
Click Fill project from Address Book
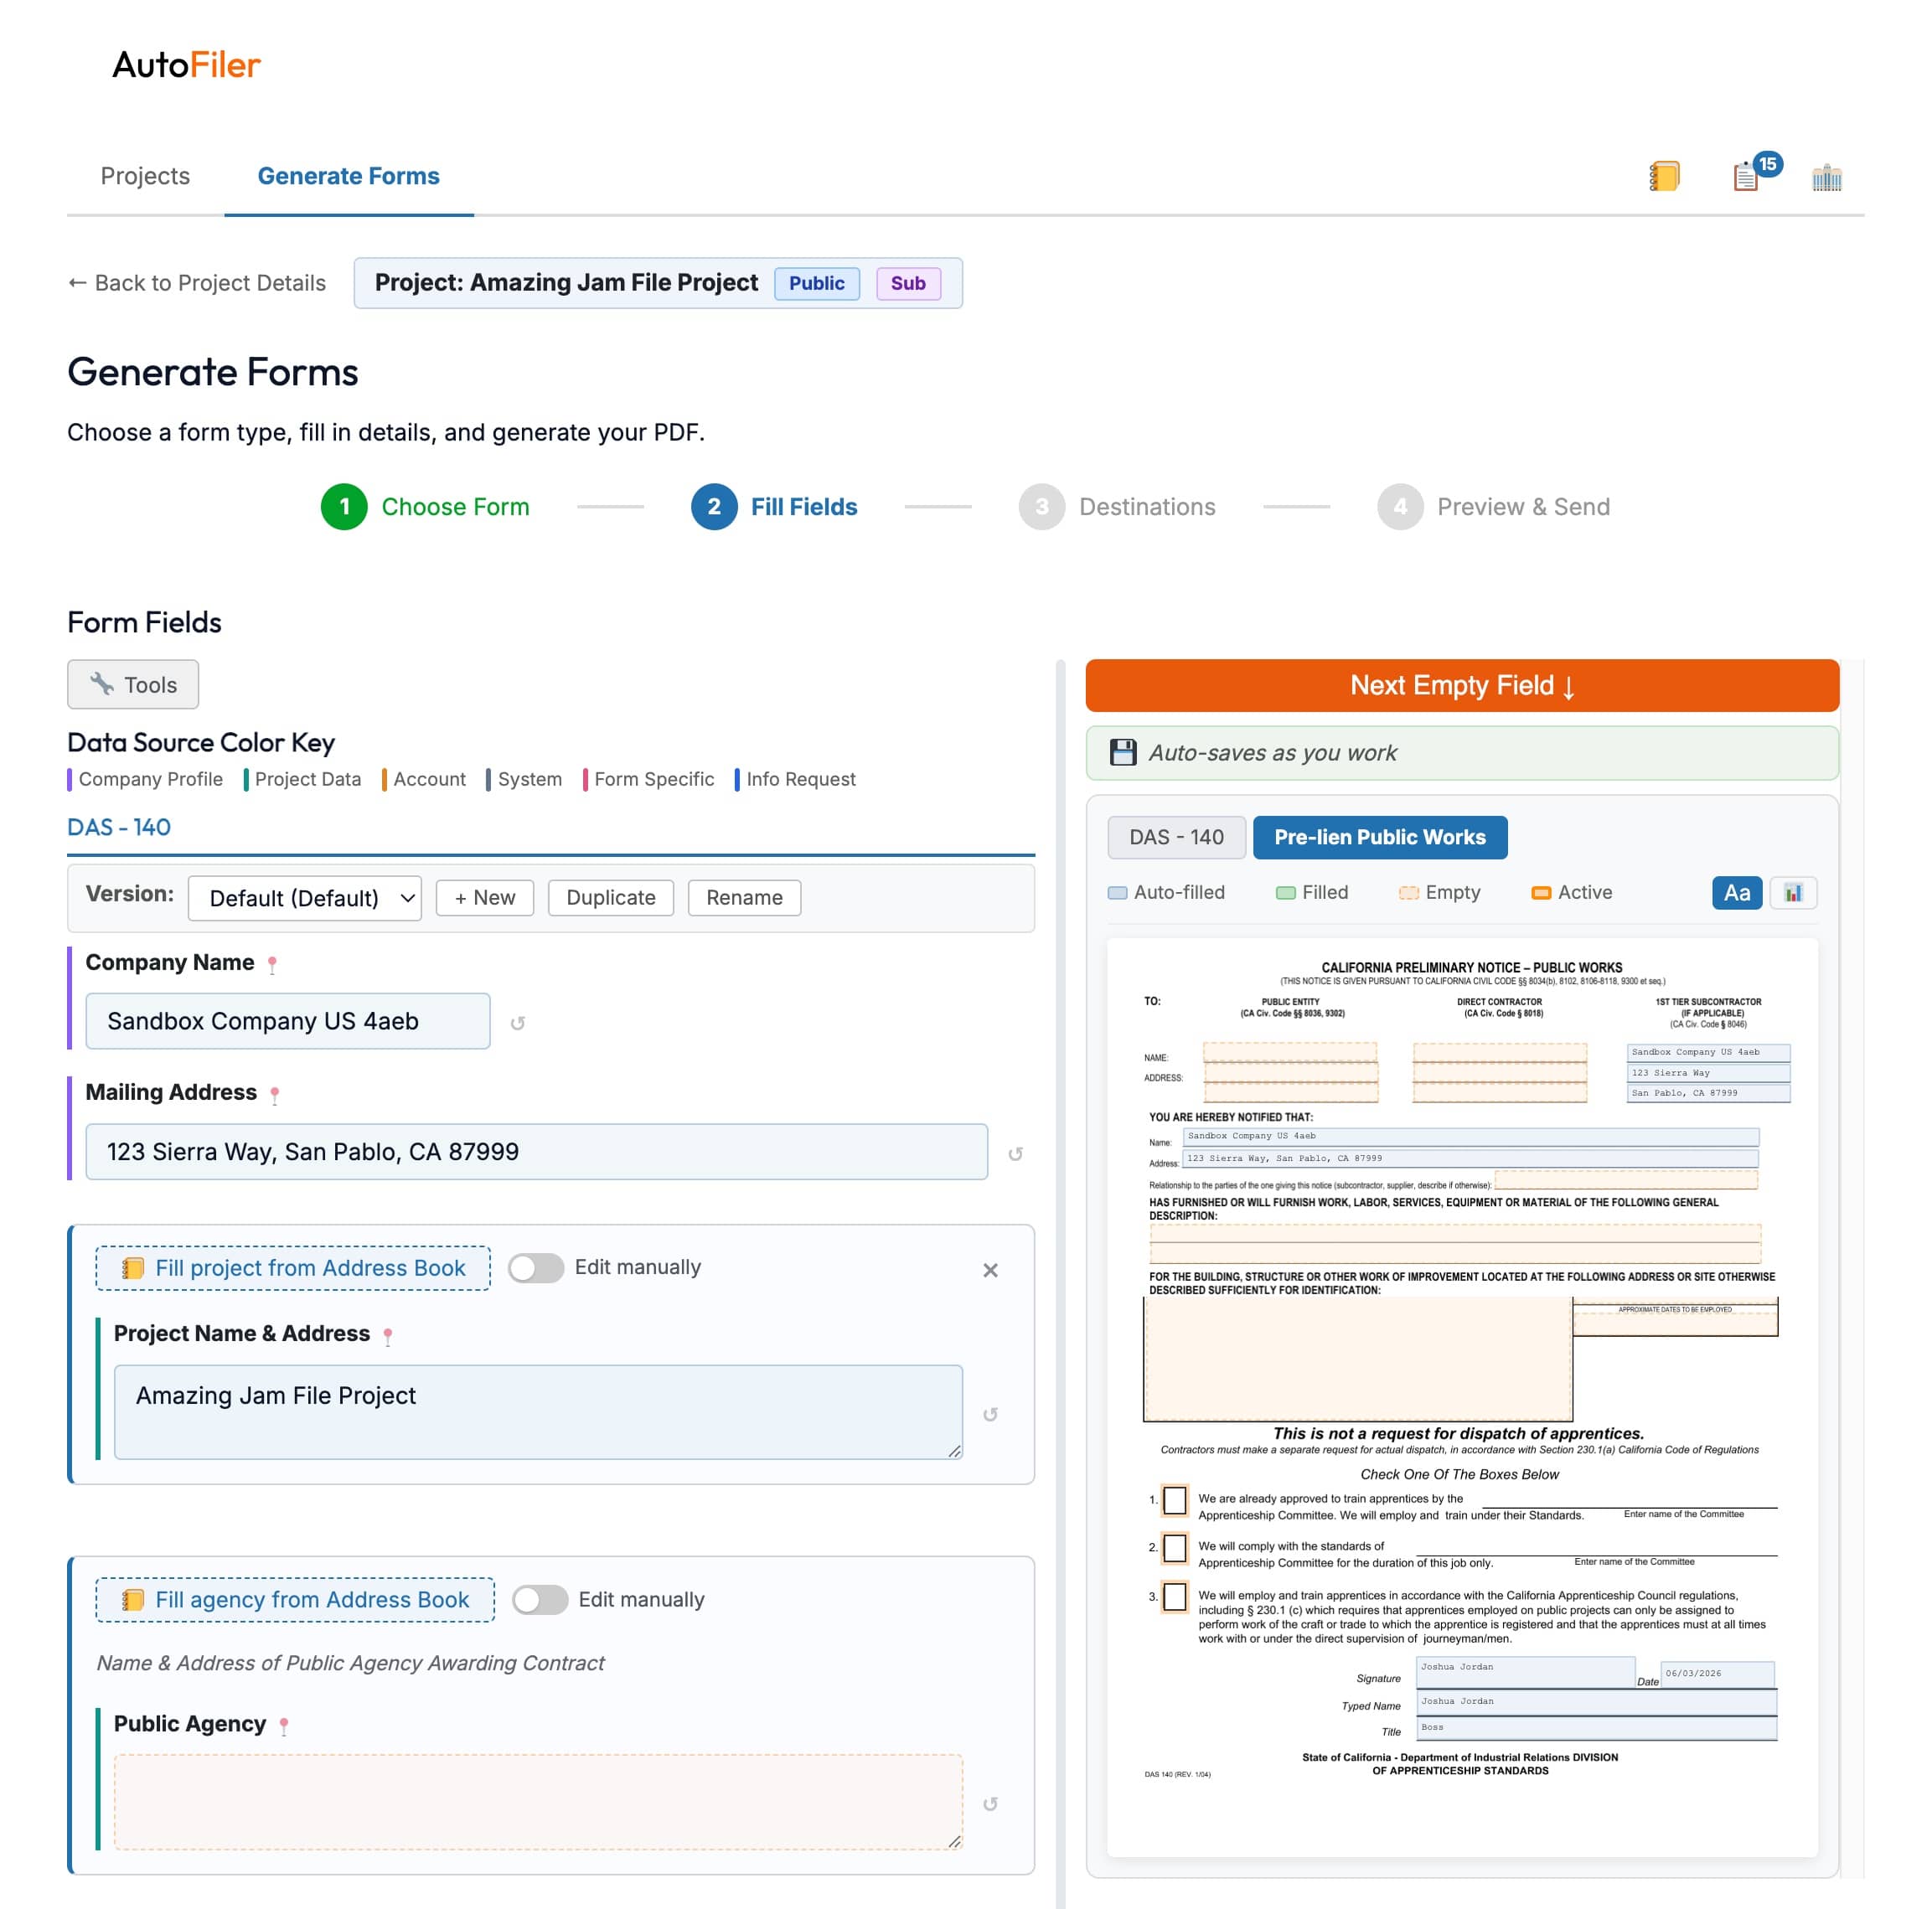293,1268
